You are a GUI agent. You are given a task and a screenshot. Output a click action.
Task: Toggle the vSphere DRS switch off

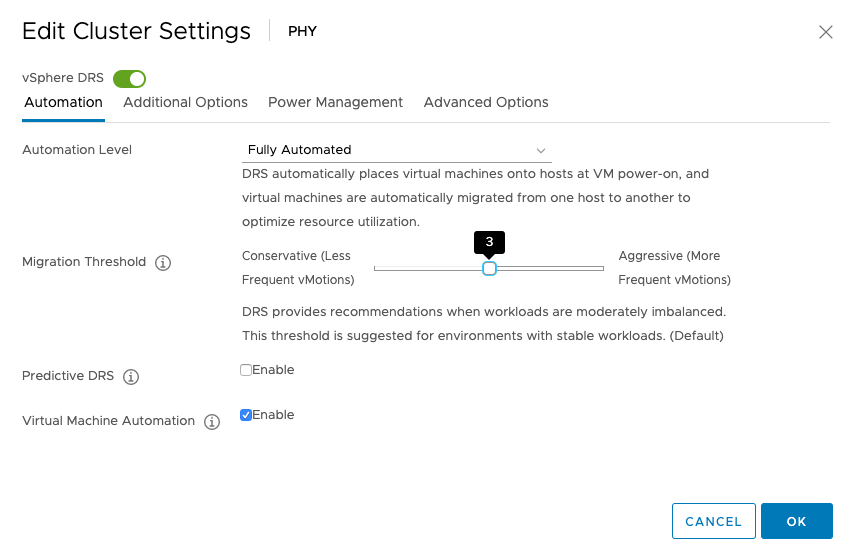pyautogui.click(x=130, y=78)
